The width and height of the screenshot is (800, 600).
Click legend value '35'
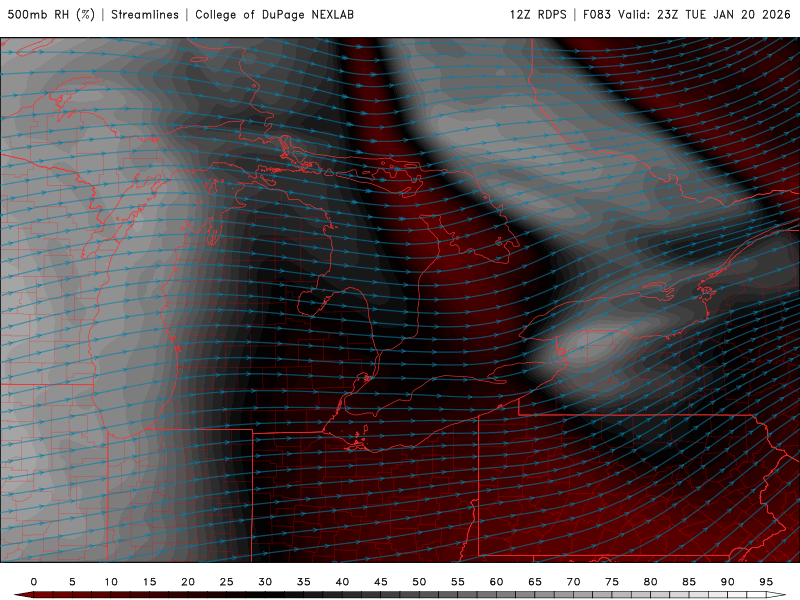click(304, 582)
